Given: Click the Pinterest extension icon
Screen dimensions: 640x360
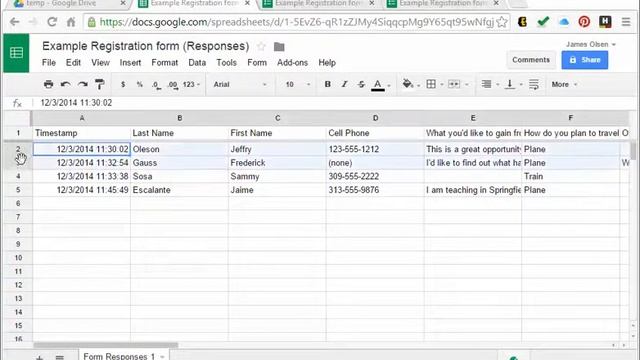Looking at the screenshot, I should 584,22.
